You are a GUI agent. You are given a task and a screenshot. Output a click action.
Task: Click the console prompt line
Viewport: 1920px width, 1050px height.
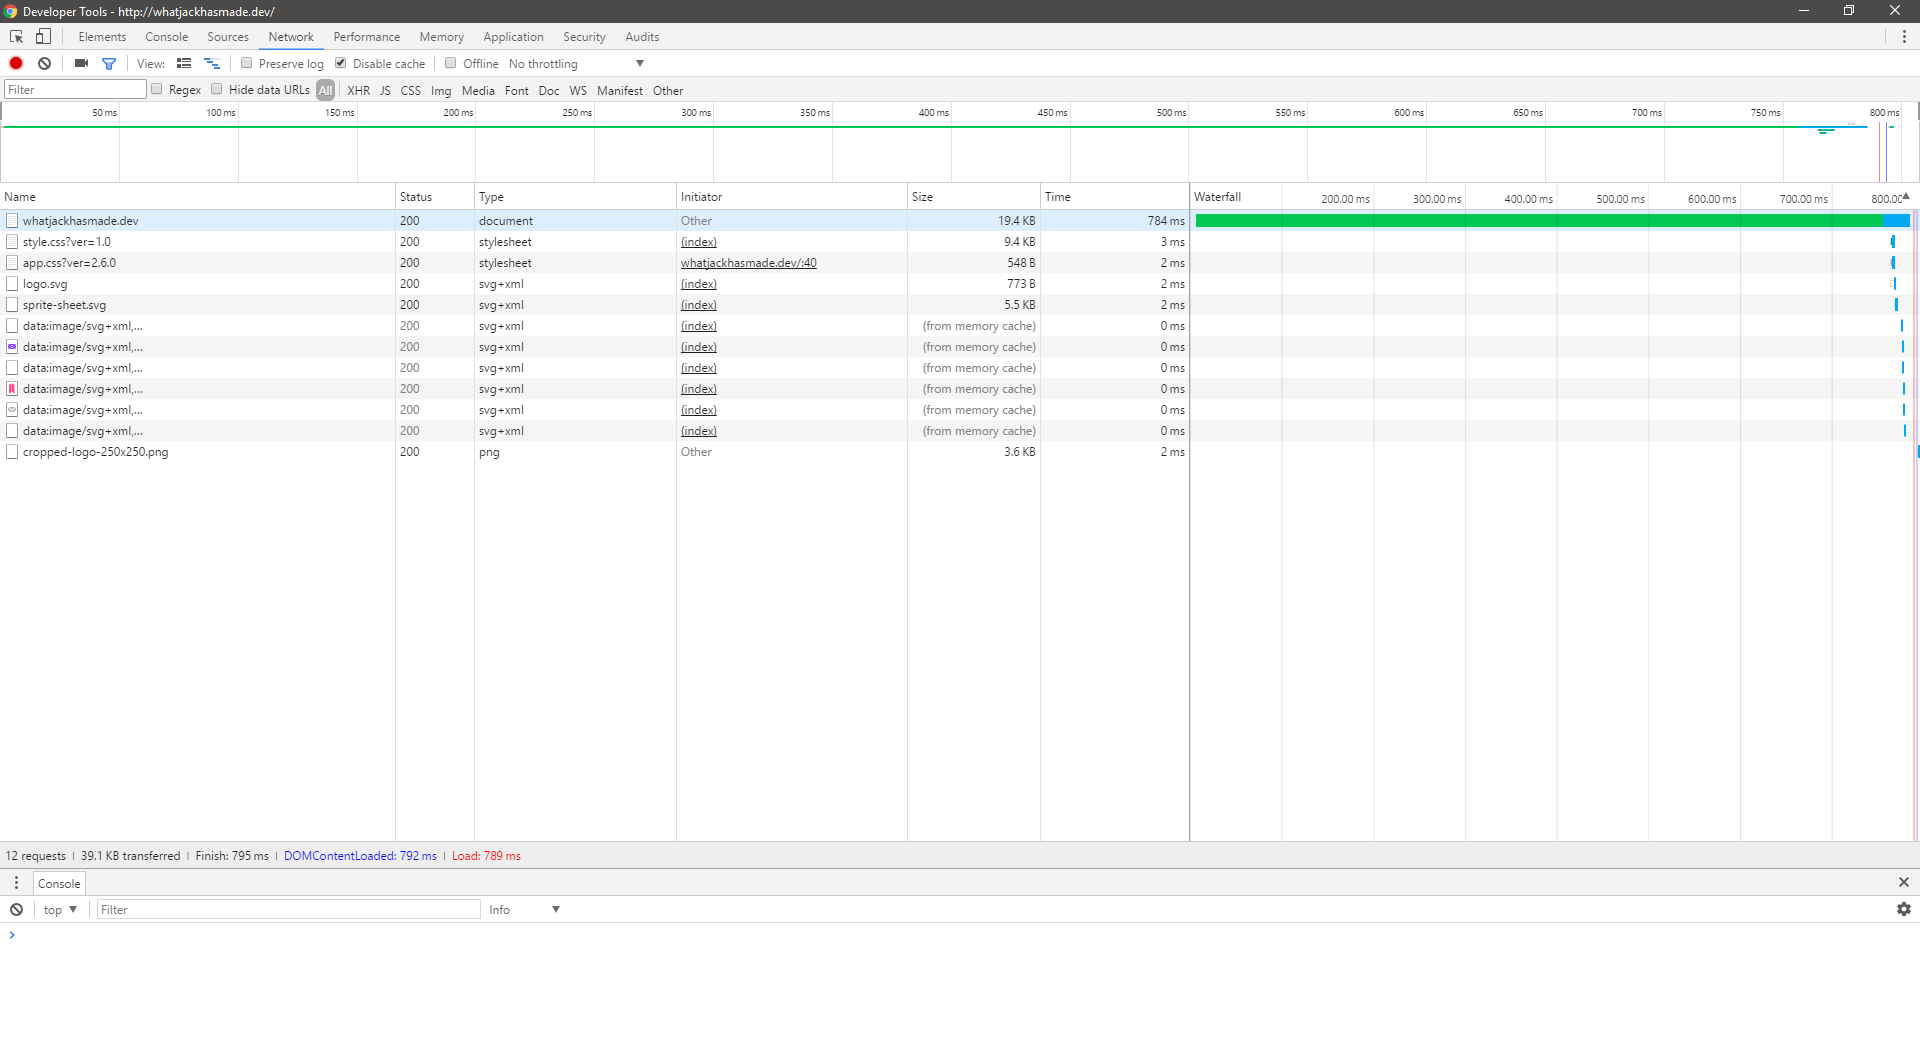(960, 935)
